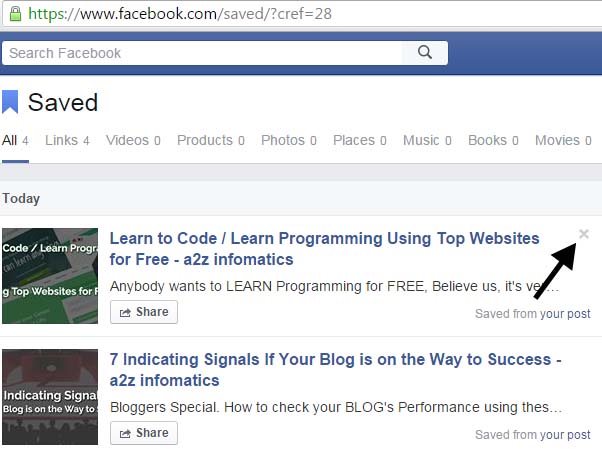Share the 7 Indicating Signals post

(144, 433)
